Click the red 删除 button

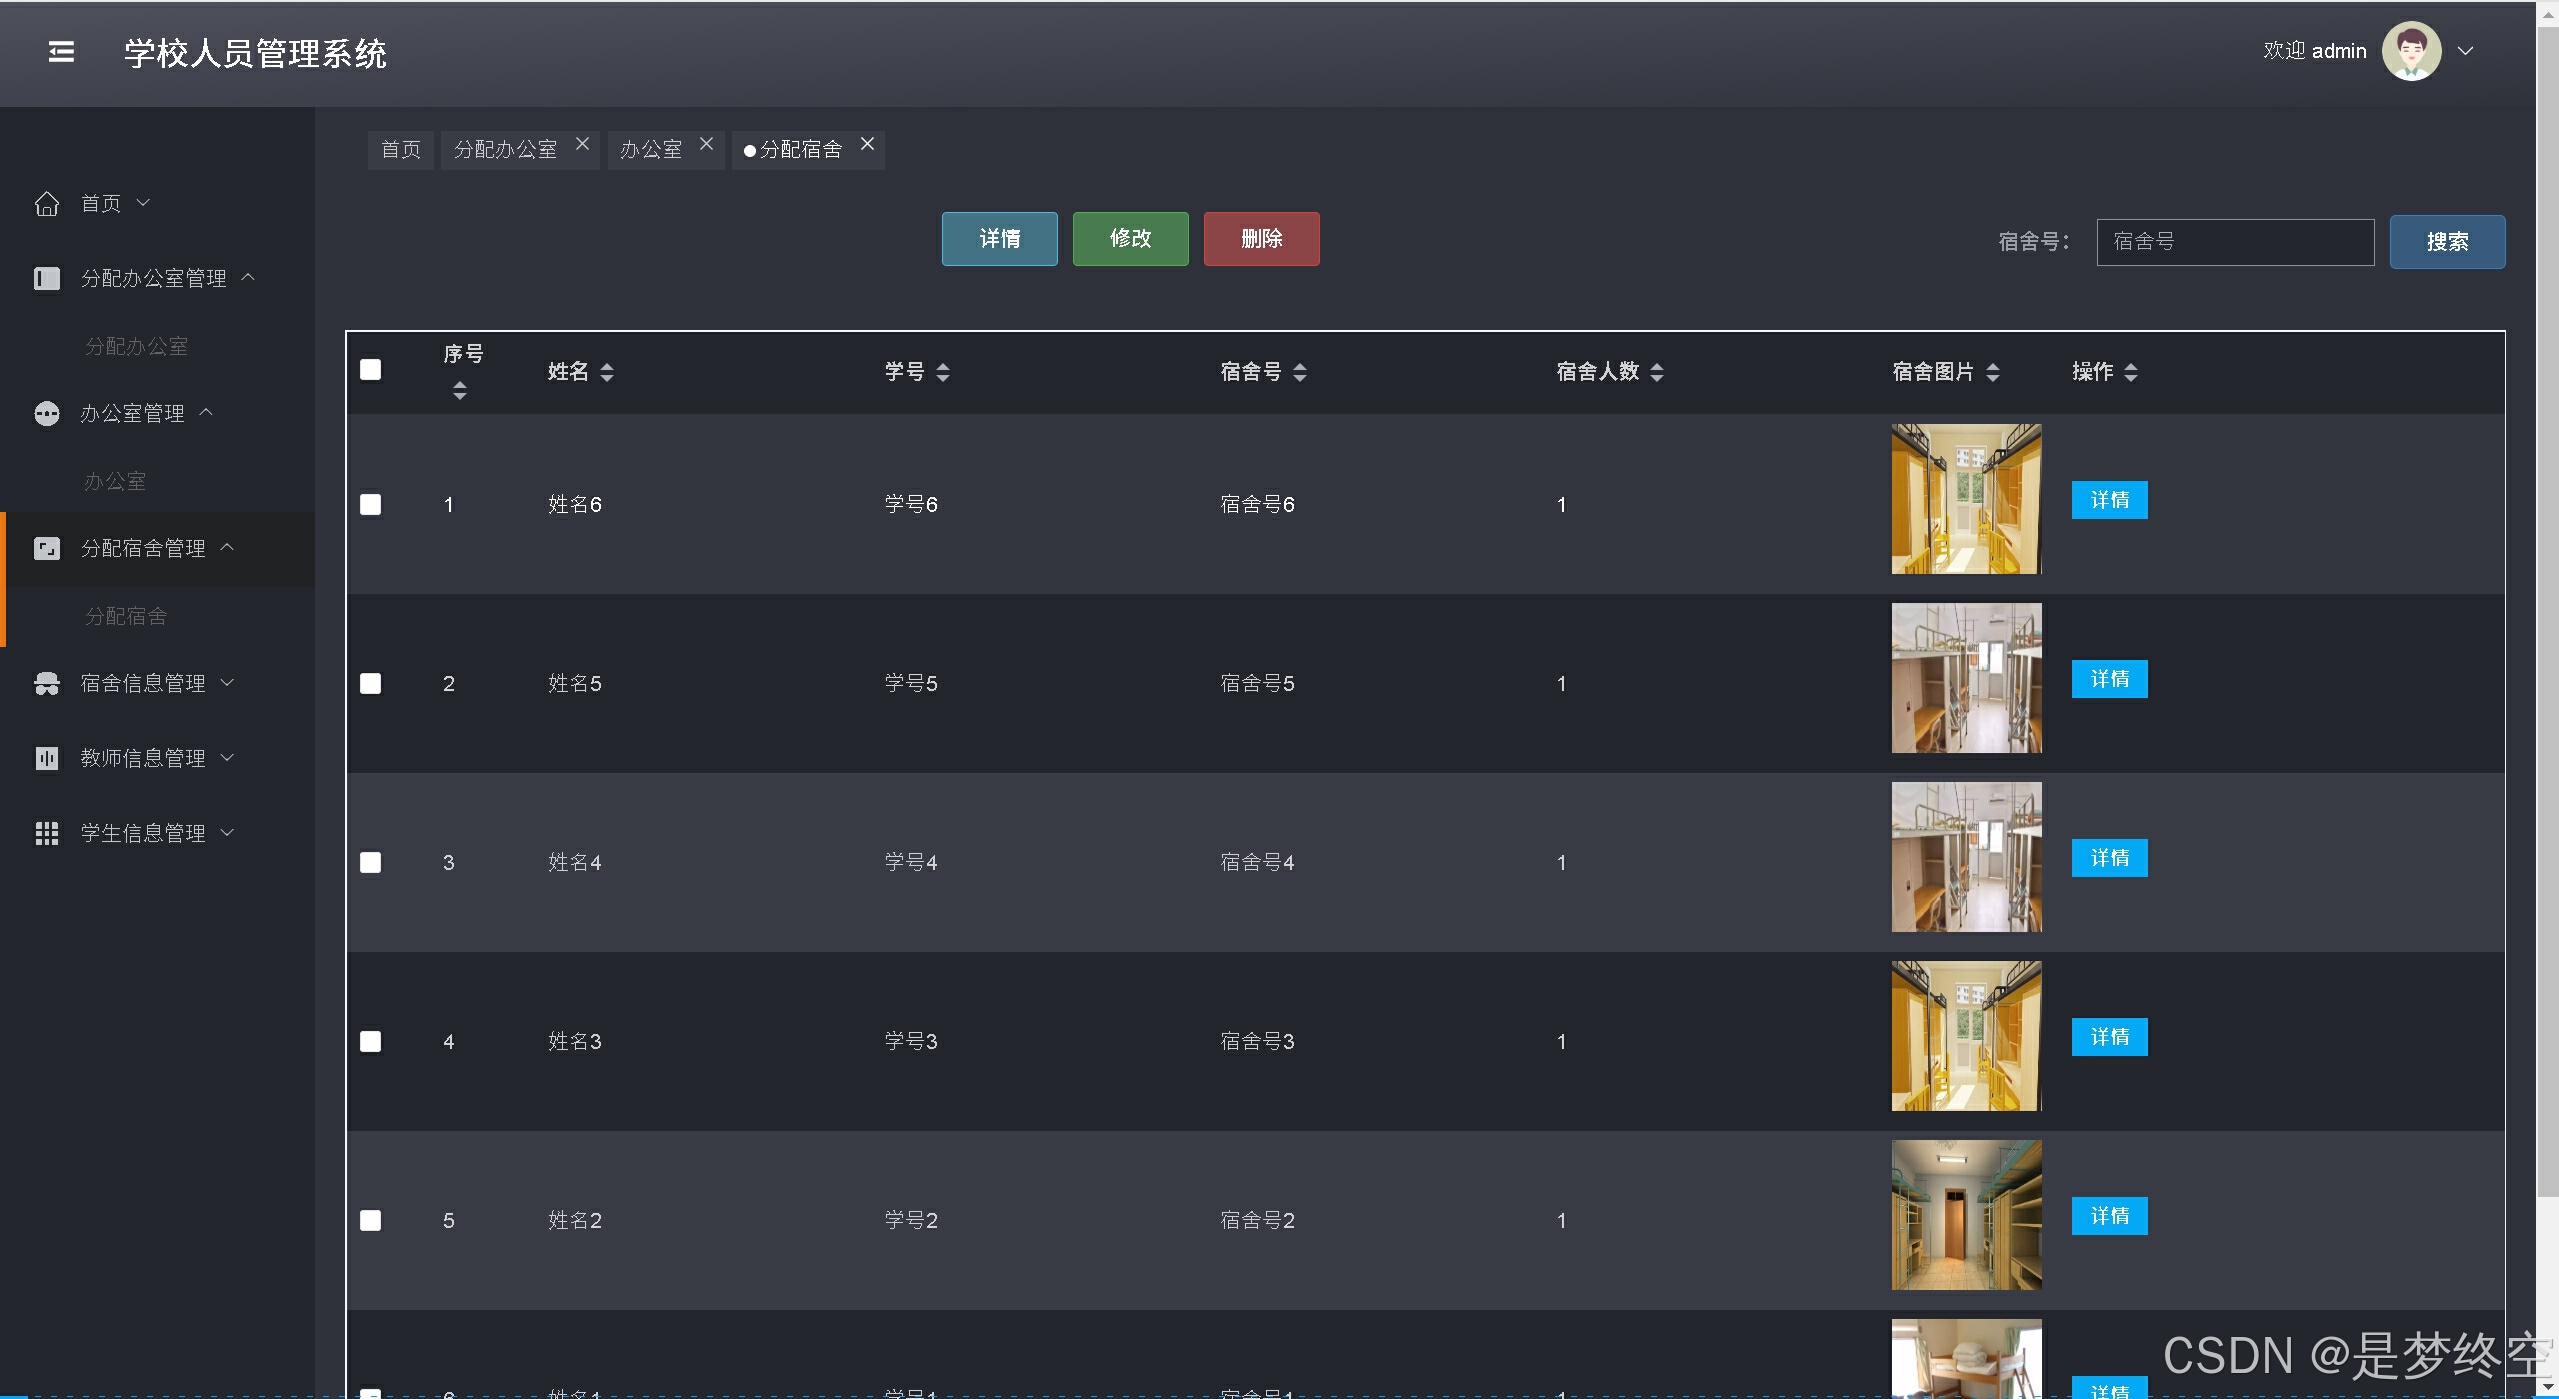(x=1261, y=239)
